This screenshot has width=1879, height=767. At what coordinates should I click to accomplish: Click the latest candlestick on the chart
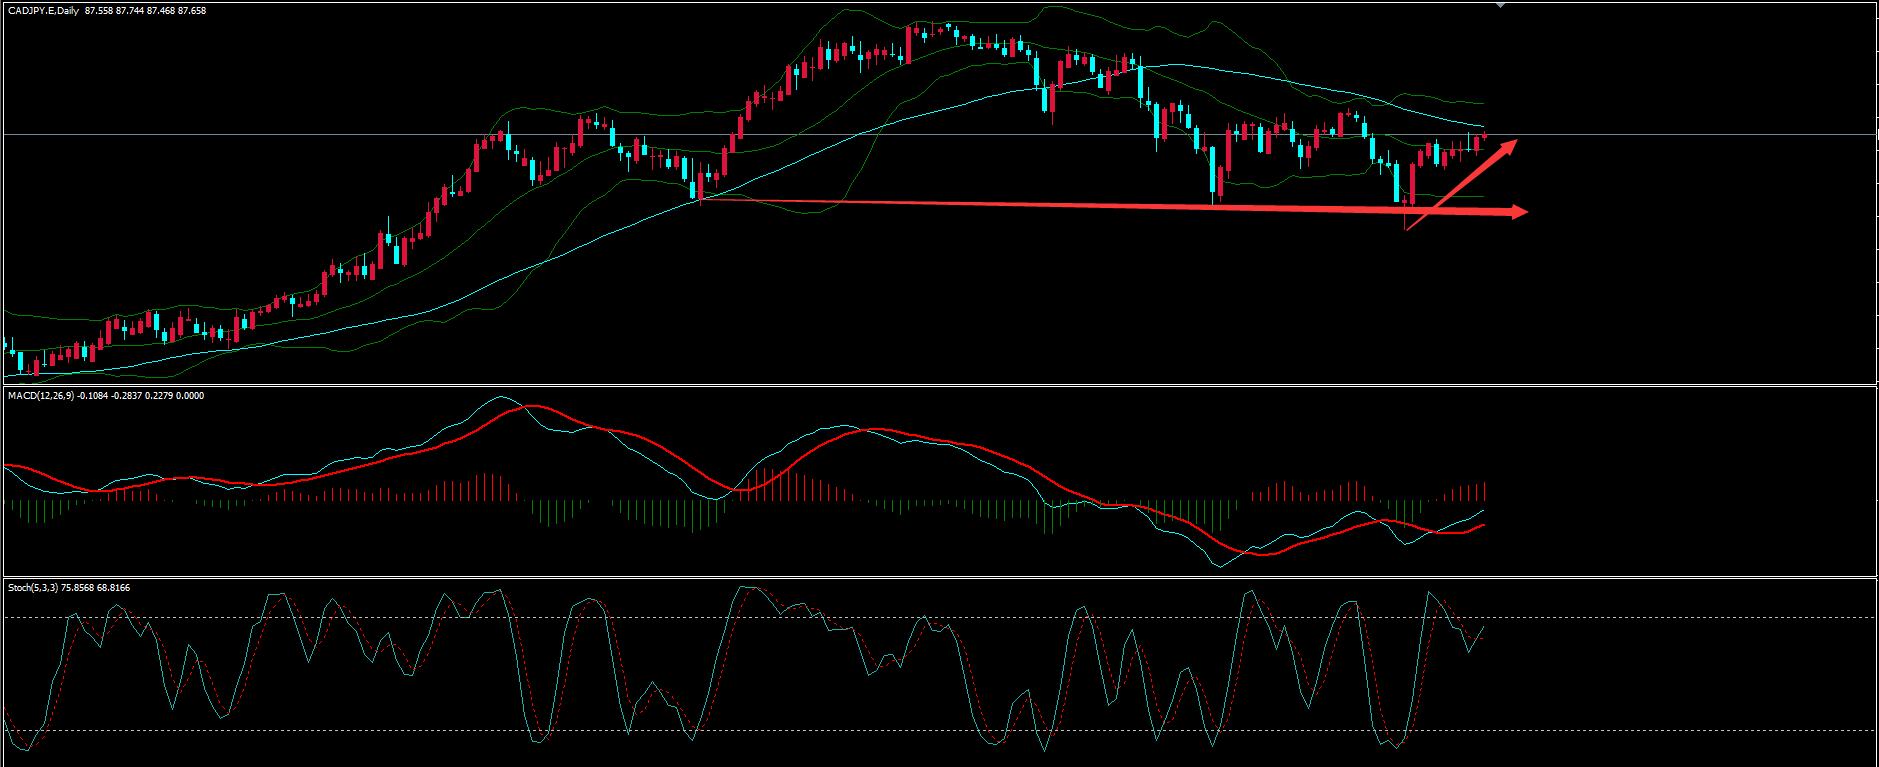pos(1485,136)
